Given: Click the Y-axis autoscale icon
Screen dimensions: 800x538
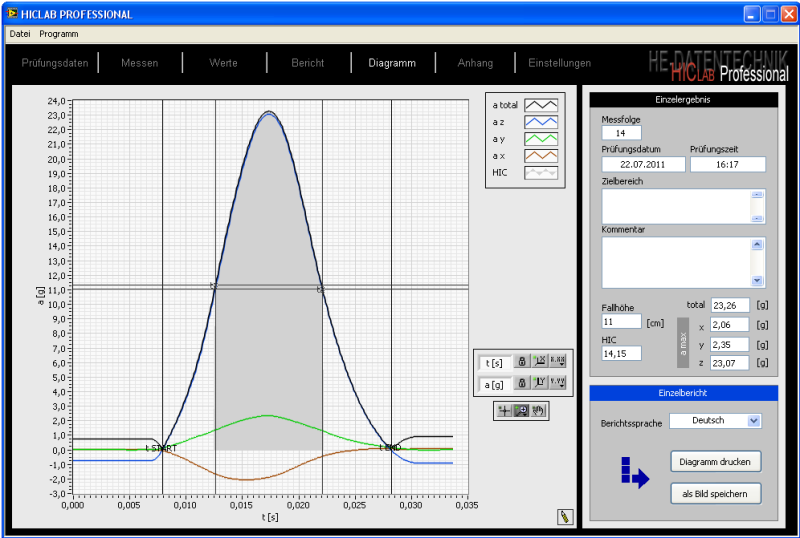Looking at the screenshot, I should click(x=540, y=383).
